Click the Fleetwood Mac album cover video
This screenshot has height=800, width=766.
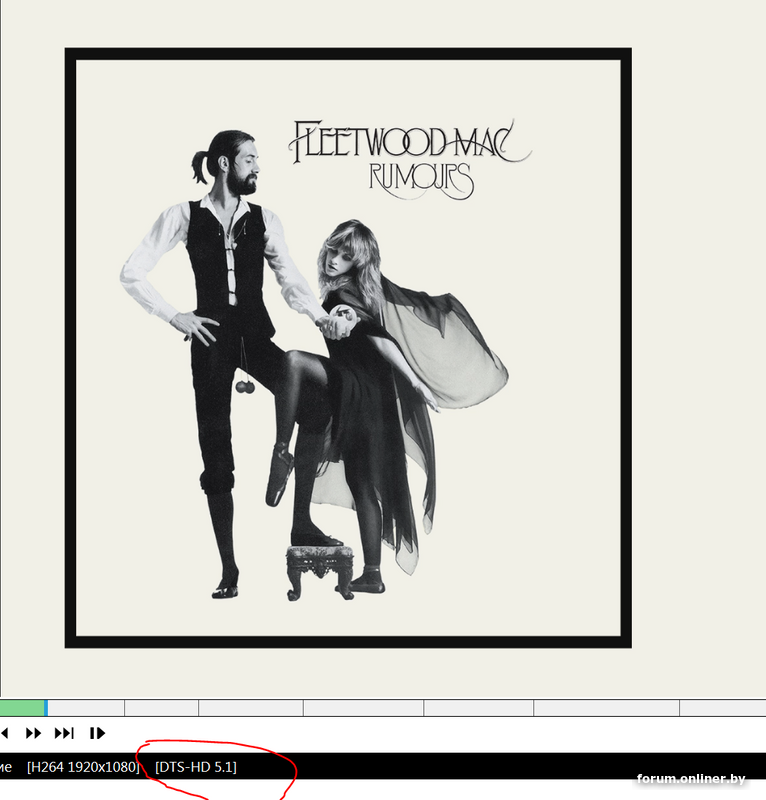(348, 348)
